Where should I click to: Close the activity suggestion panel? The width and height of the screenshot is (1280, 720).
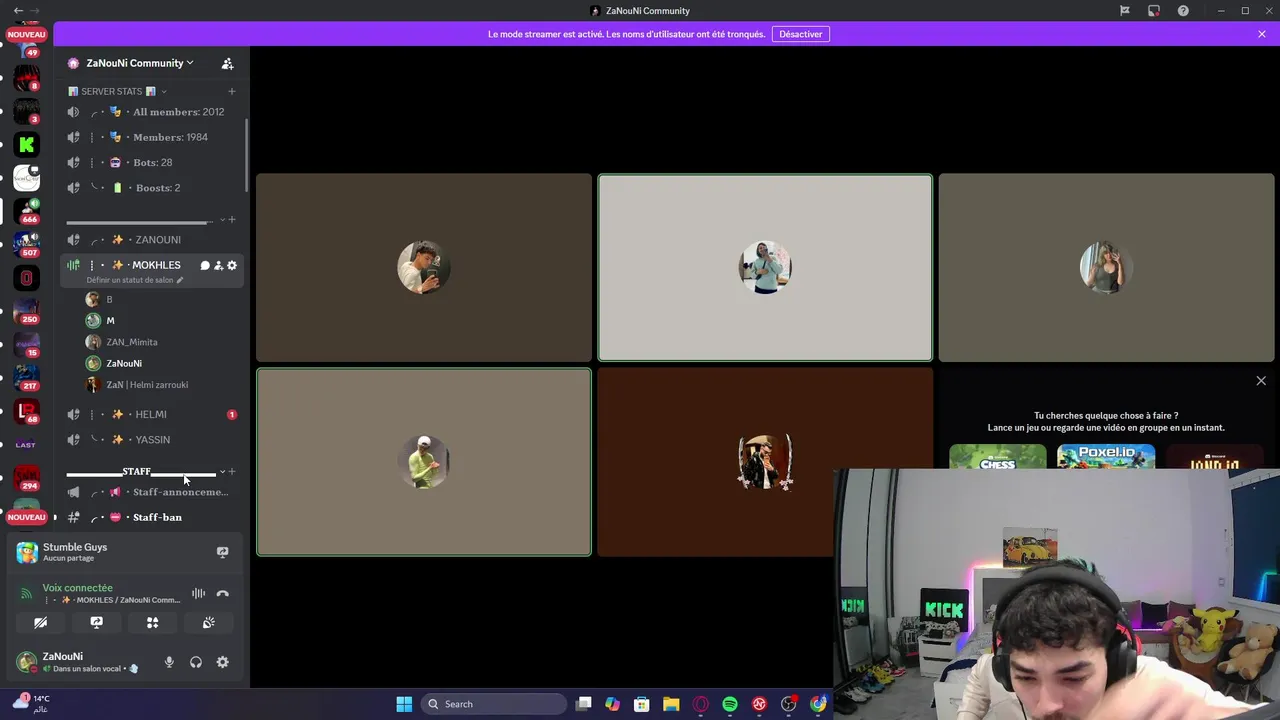pyautogui.click(x=1261, y=381)
